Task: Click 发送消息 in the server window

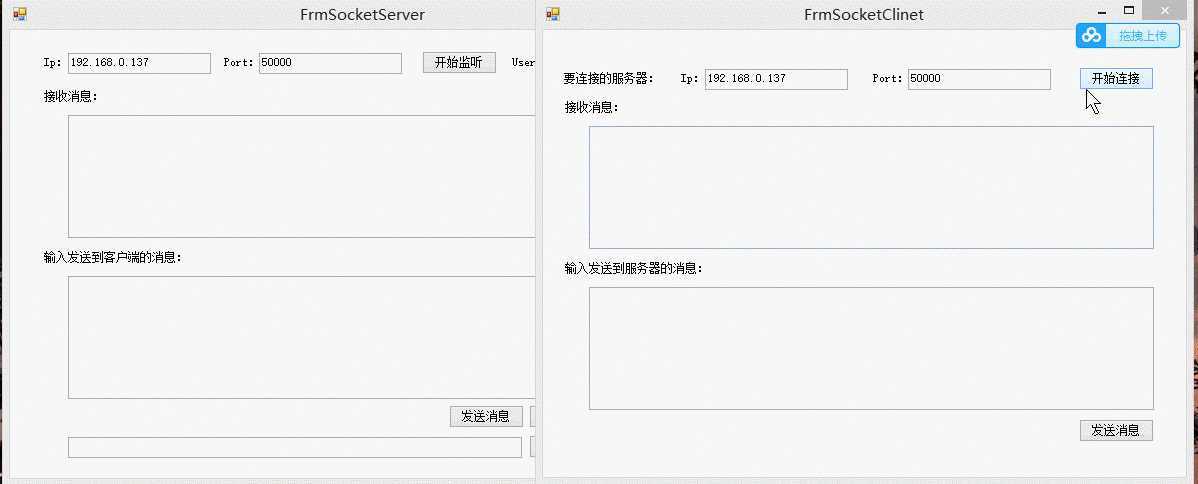Action: click(x=486, y=416)
